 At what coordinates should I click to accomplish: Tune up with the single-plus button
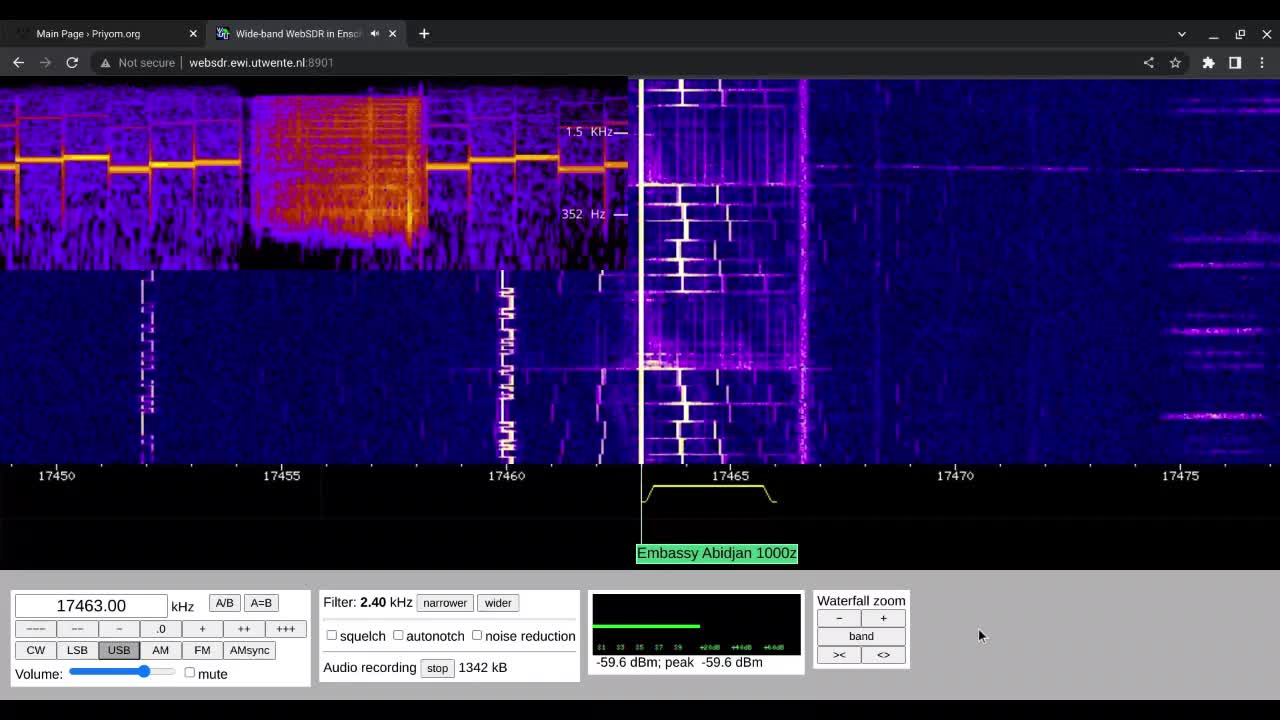coord(202,629)
